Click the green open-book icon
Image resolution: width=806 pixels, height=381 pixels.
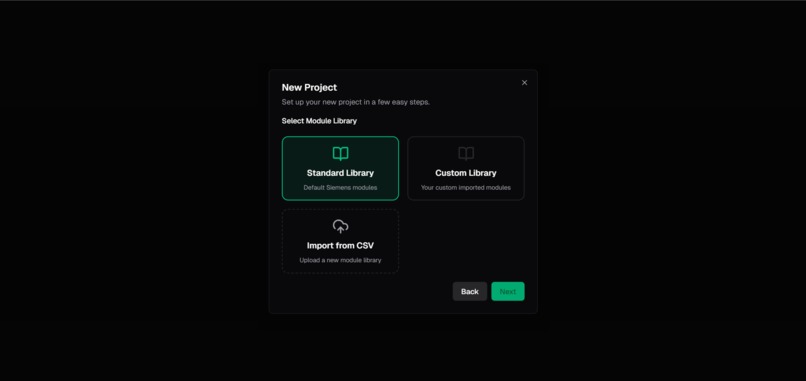click(x=340, y=153)
